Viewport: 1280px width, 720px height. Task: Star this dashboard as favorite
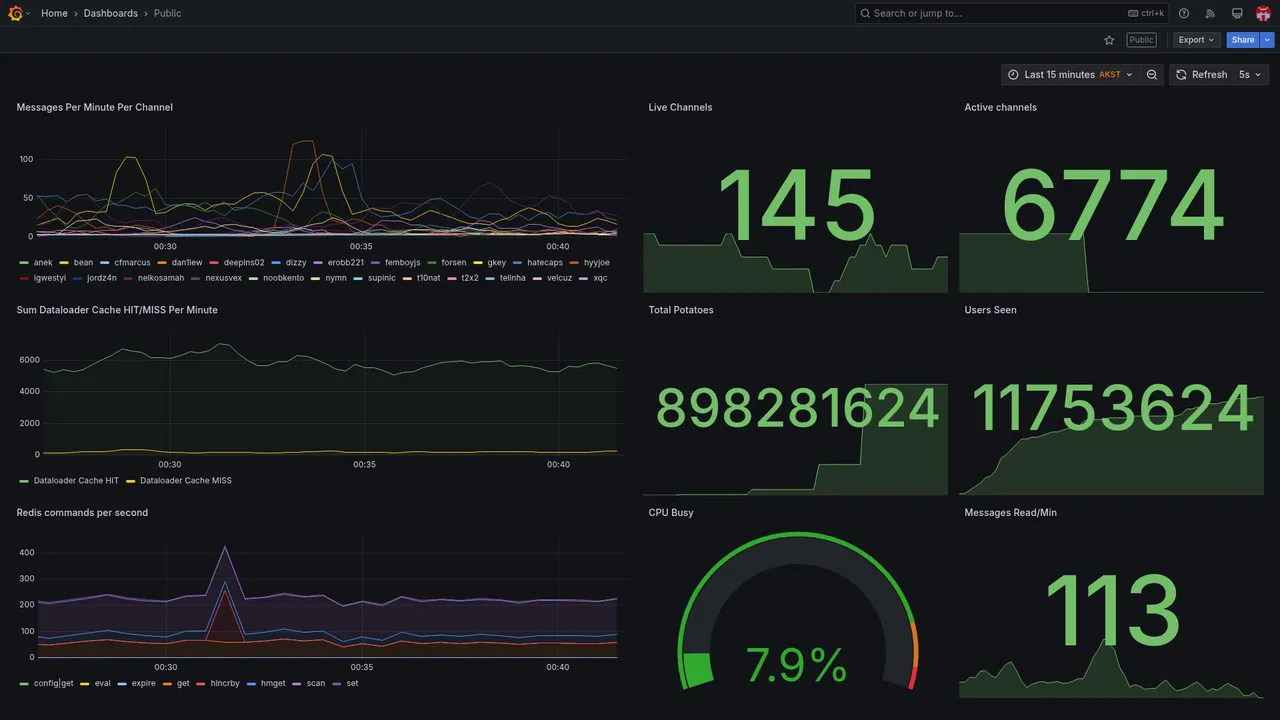click(1109, 40)
